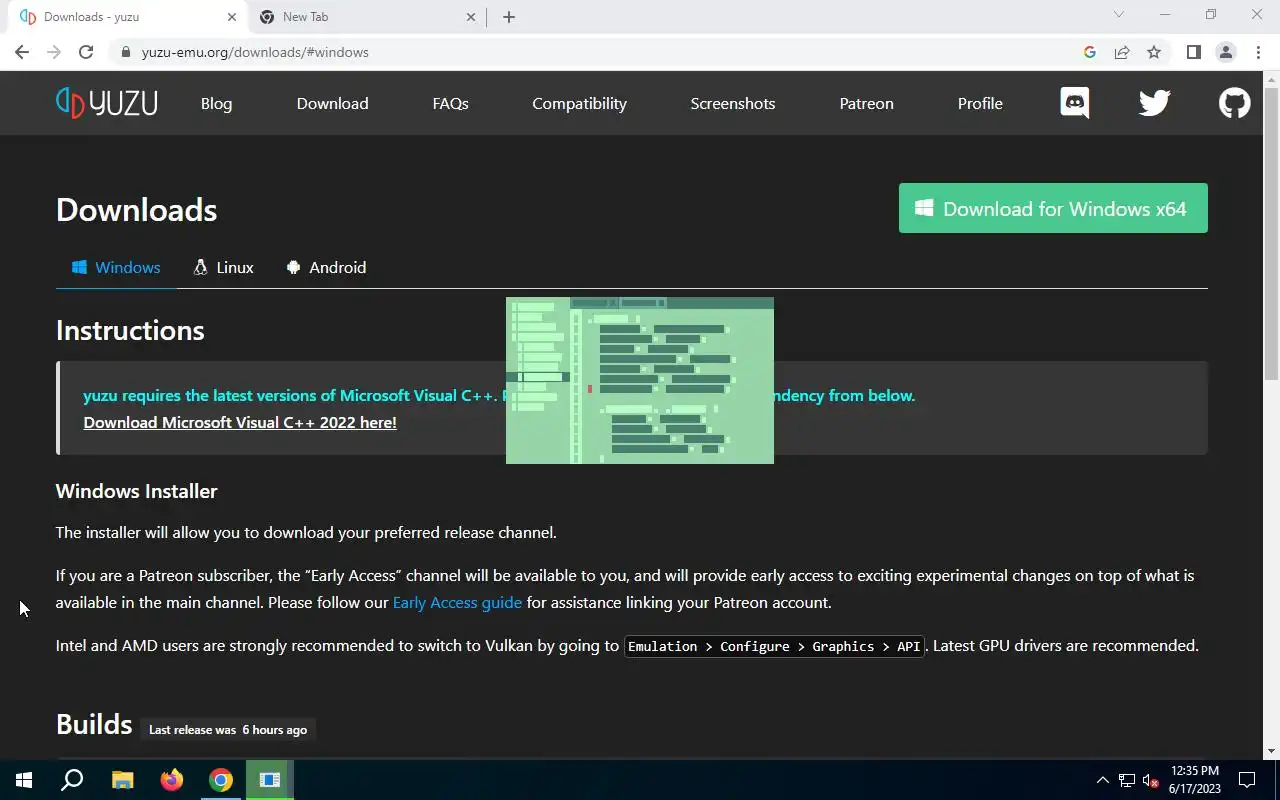
Task: Click Chrome icon in taskbar
Action: (x=221, y=780)
